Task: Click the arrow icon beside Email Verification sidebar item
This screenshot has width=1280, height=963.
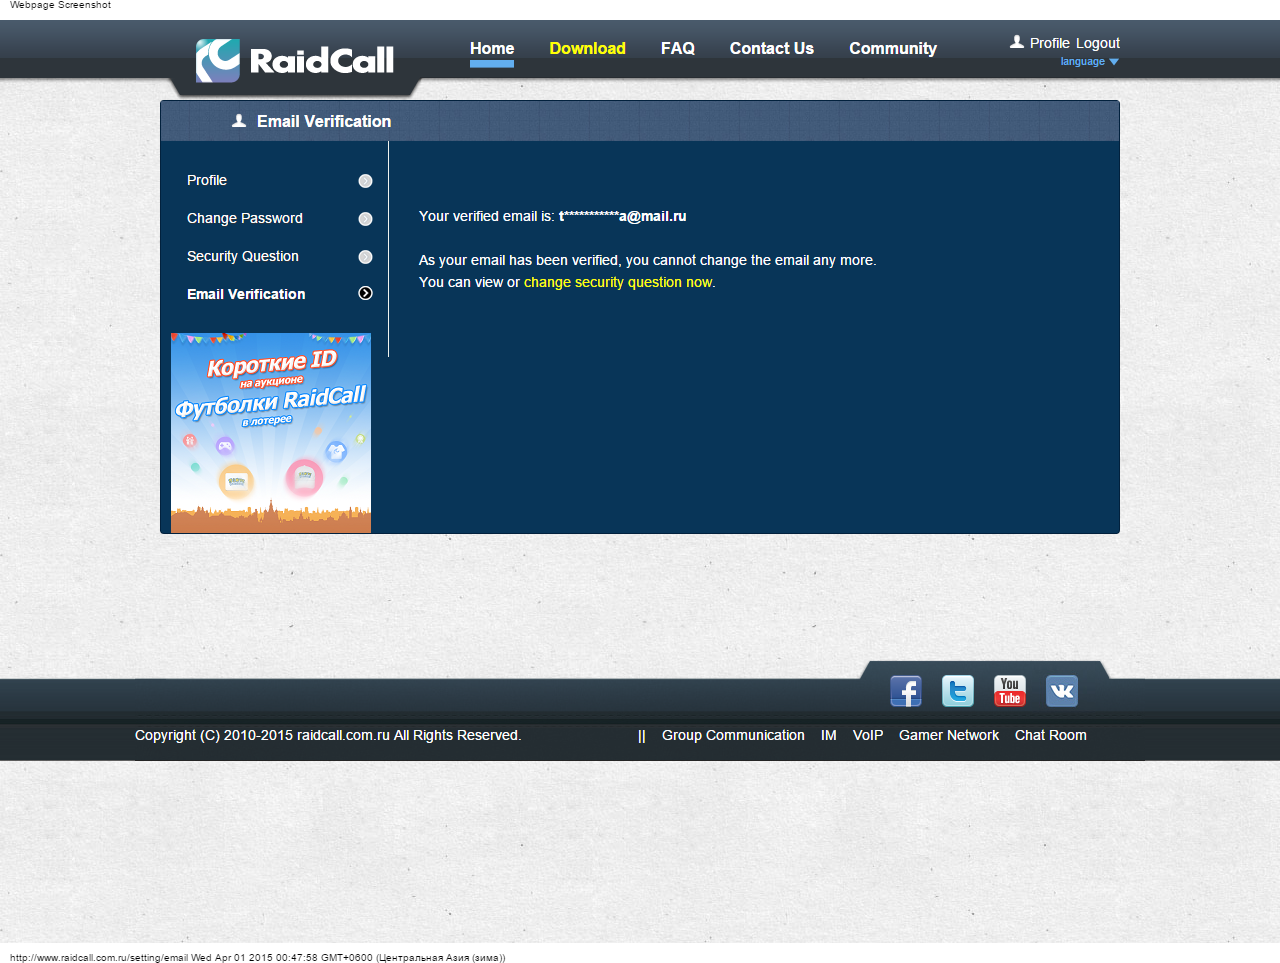Action: [x=365, y=293]
